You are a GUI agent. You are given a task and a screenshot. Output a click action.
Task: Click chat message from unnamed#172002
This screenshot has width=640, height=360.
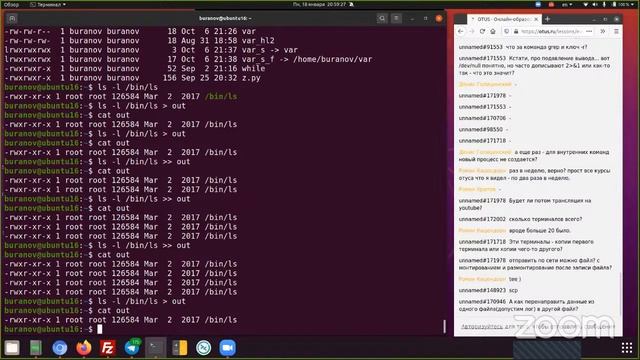(520, 219)
